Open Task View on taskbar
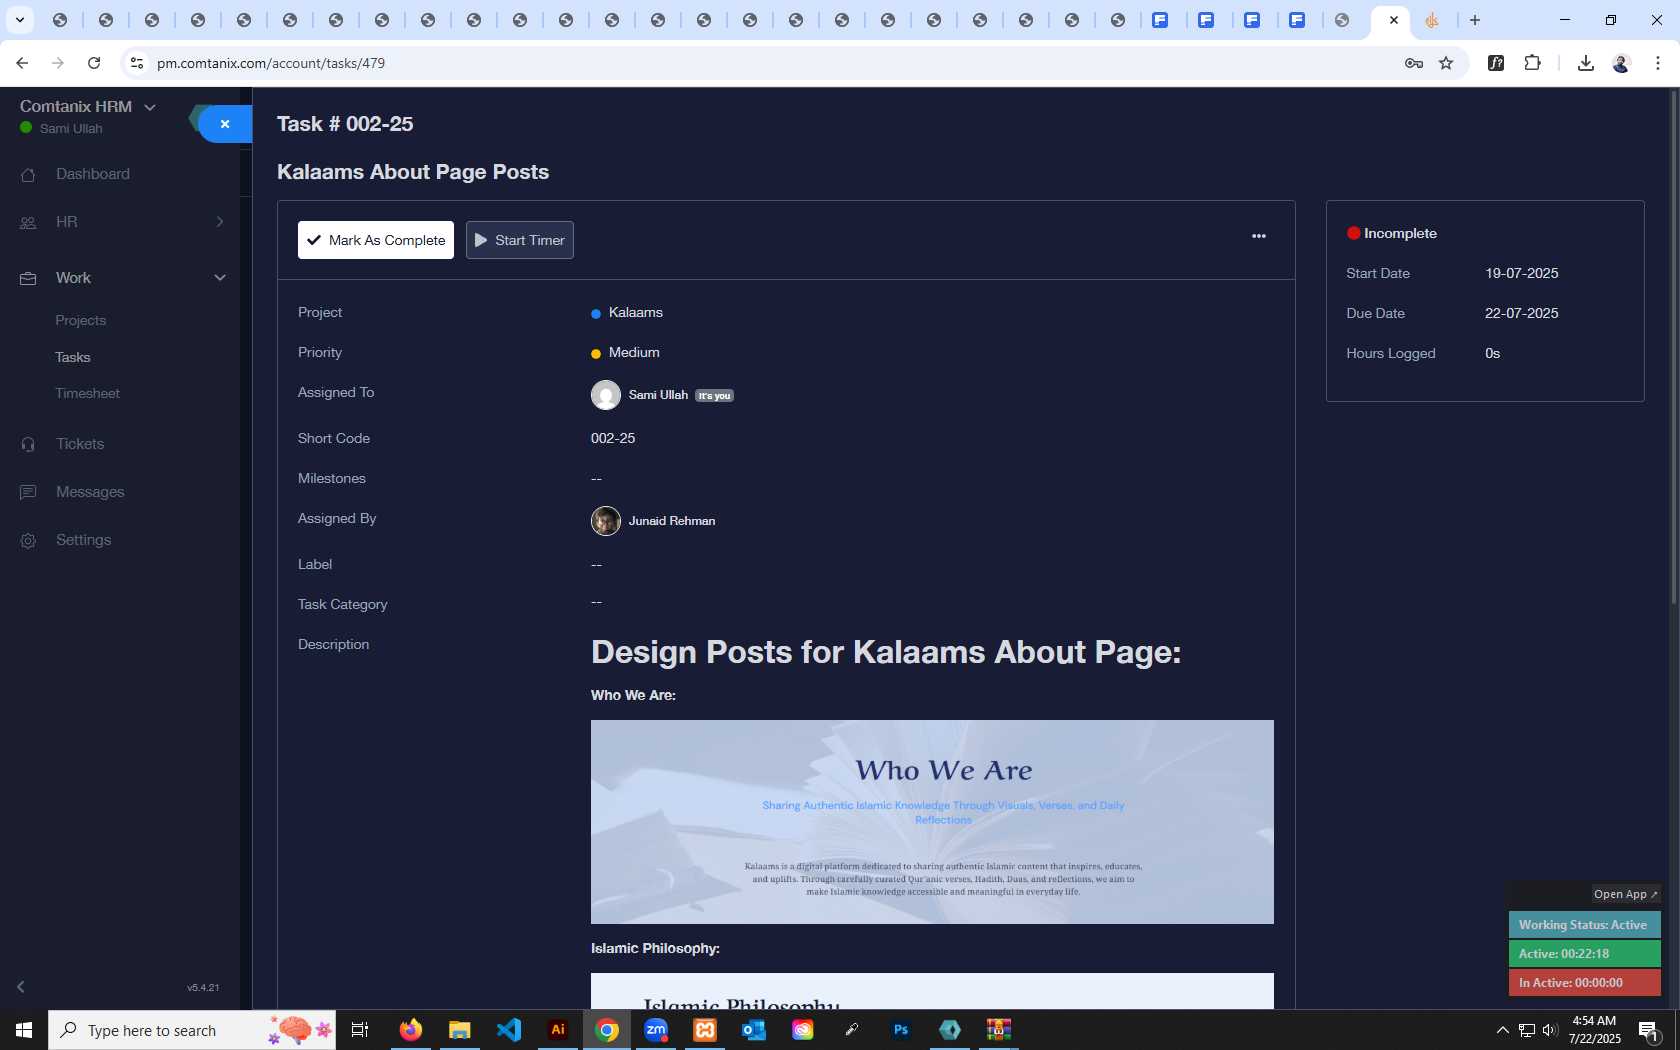 pos(360,1030)
